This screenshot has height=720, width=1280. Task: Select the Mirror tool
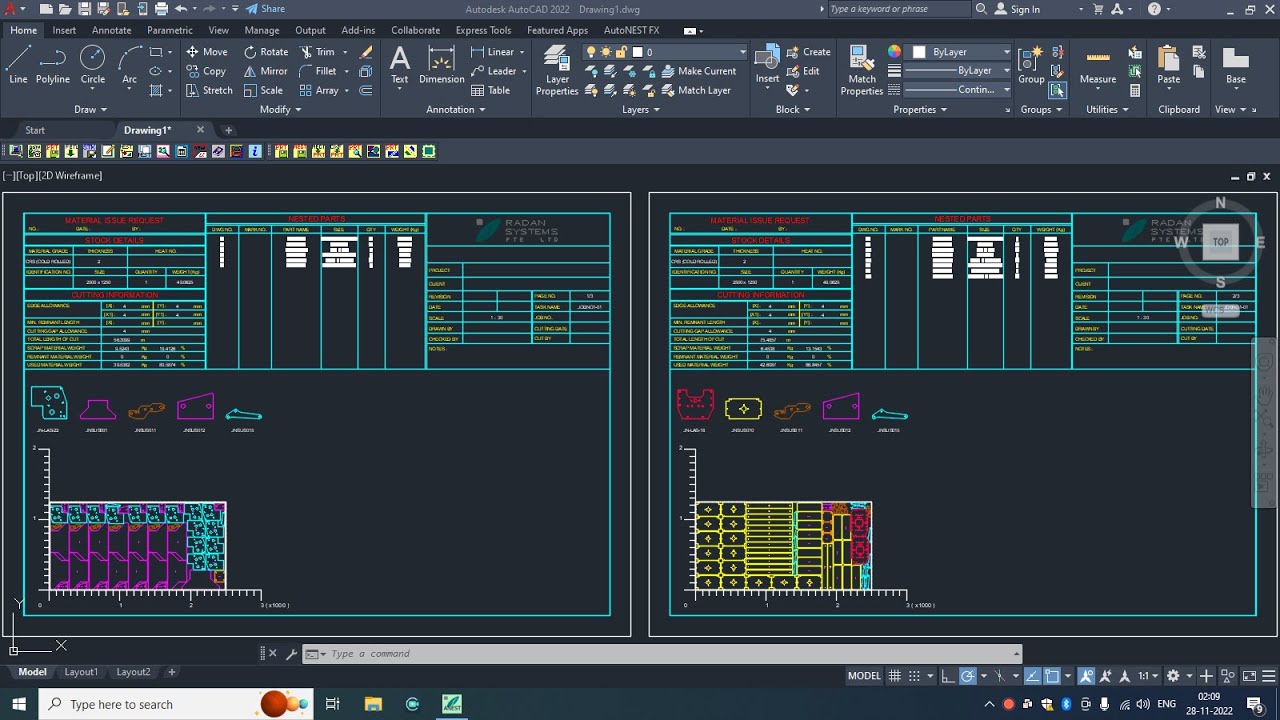click(265, 71)
